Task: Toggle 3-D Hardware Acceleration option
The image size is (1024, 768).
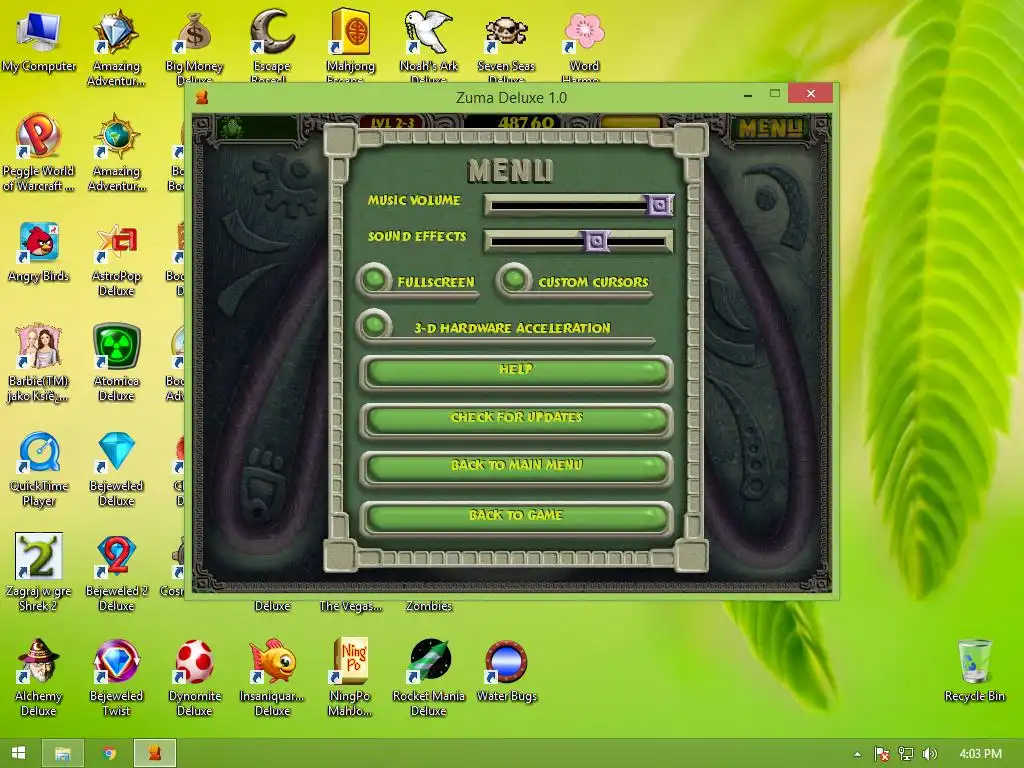Action: pos(375,325)
